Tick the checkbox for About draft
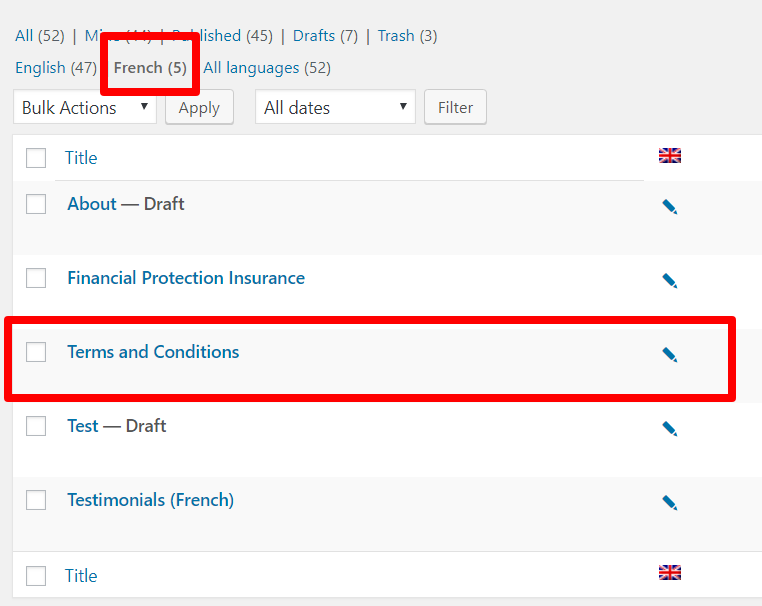This screenshot has height=606, width=762. tap(36, 204)
